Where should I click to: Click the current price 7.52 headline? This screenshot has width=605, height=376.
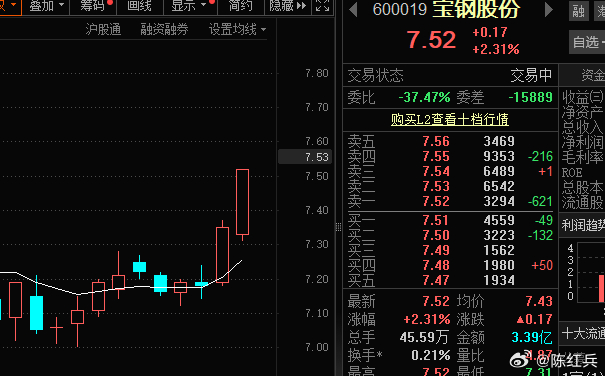(431, 40)
